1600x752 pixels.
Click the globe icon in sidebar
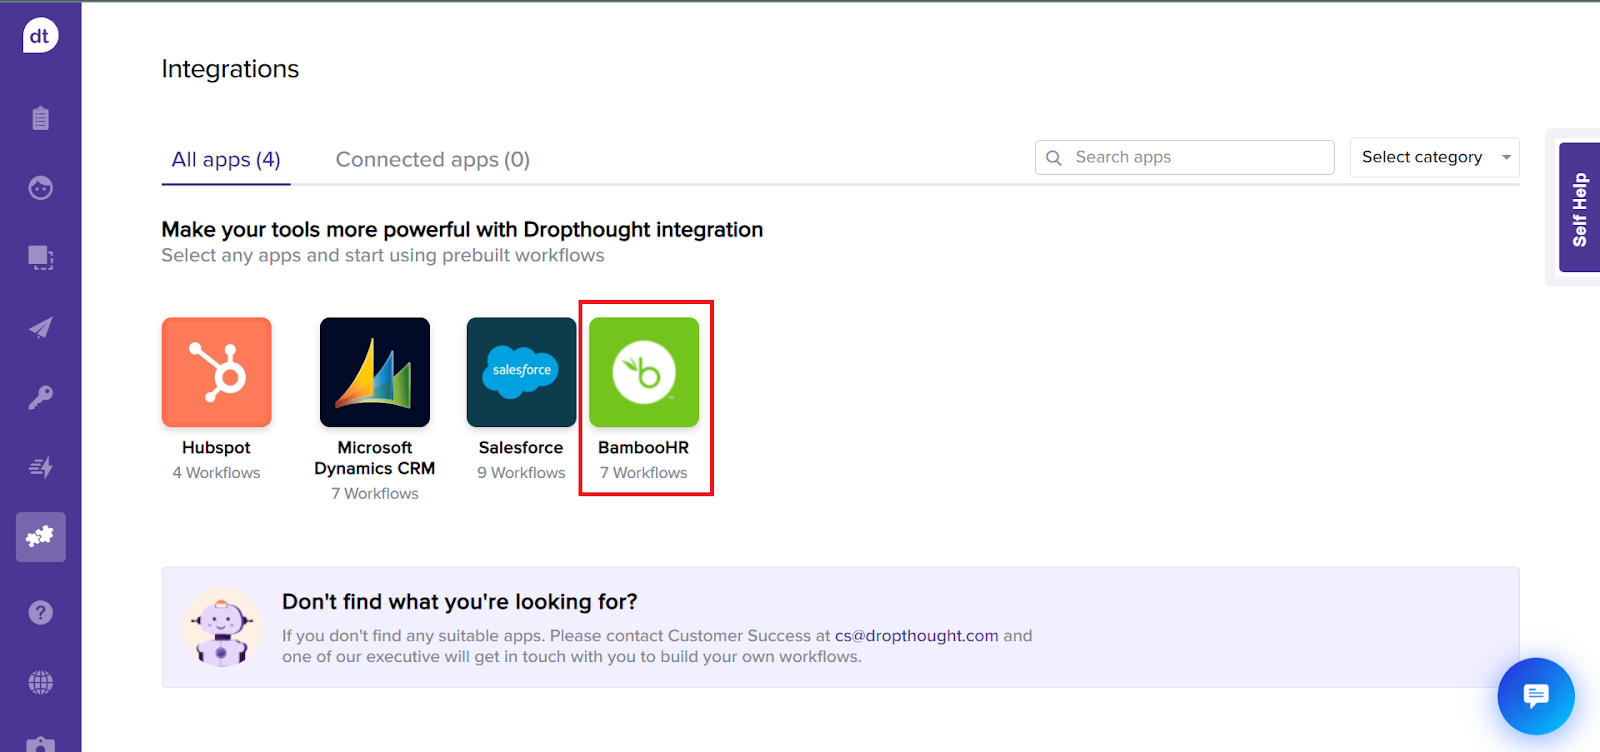click(40, 682)
